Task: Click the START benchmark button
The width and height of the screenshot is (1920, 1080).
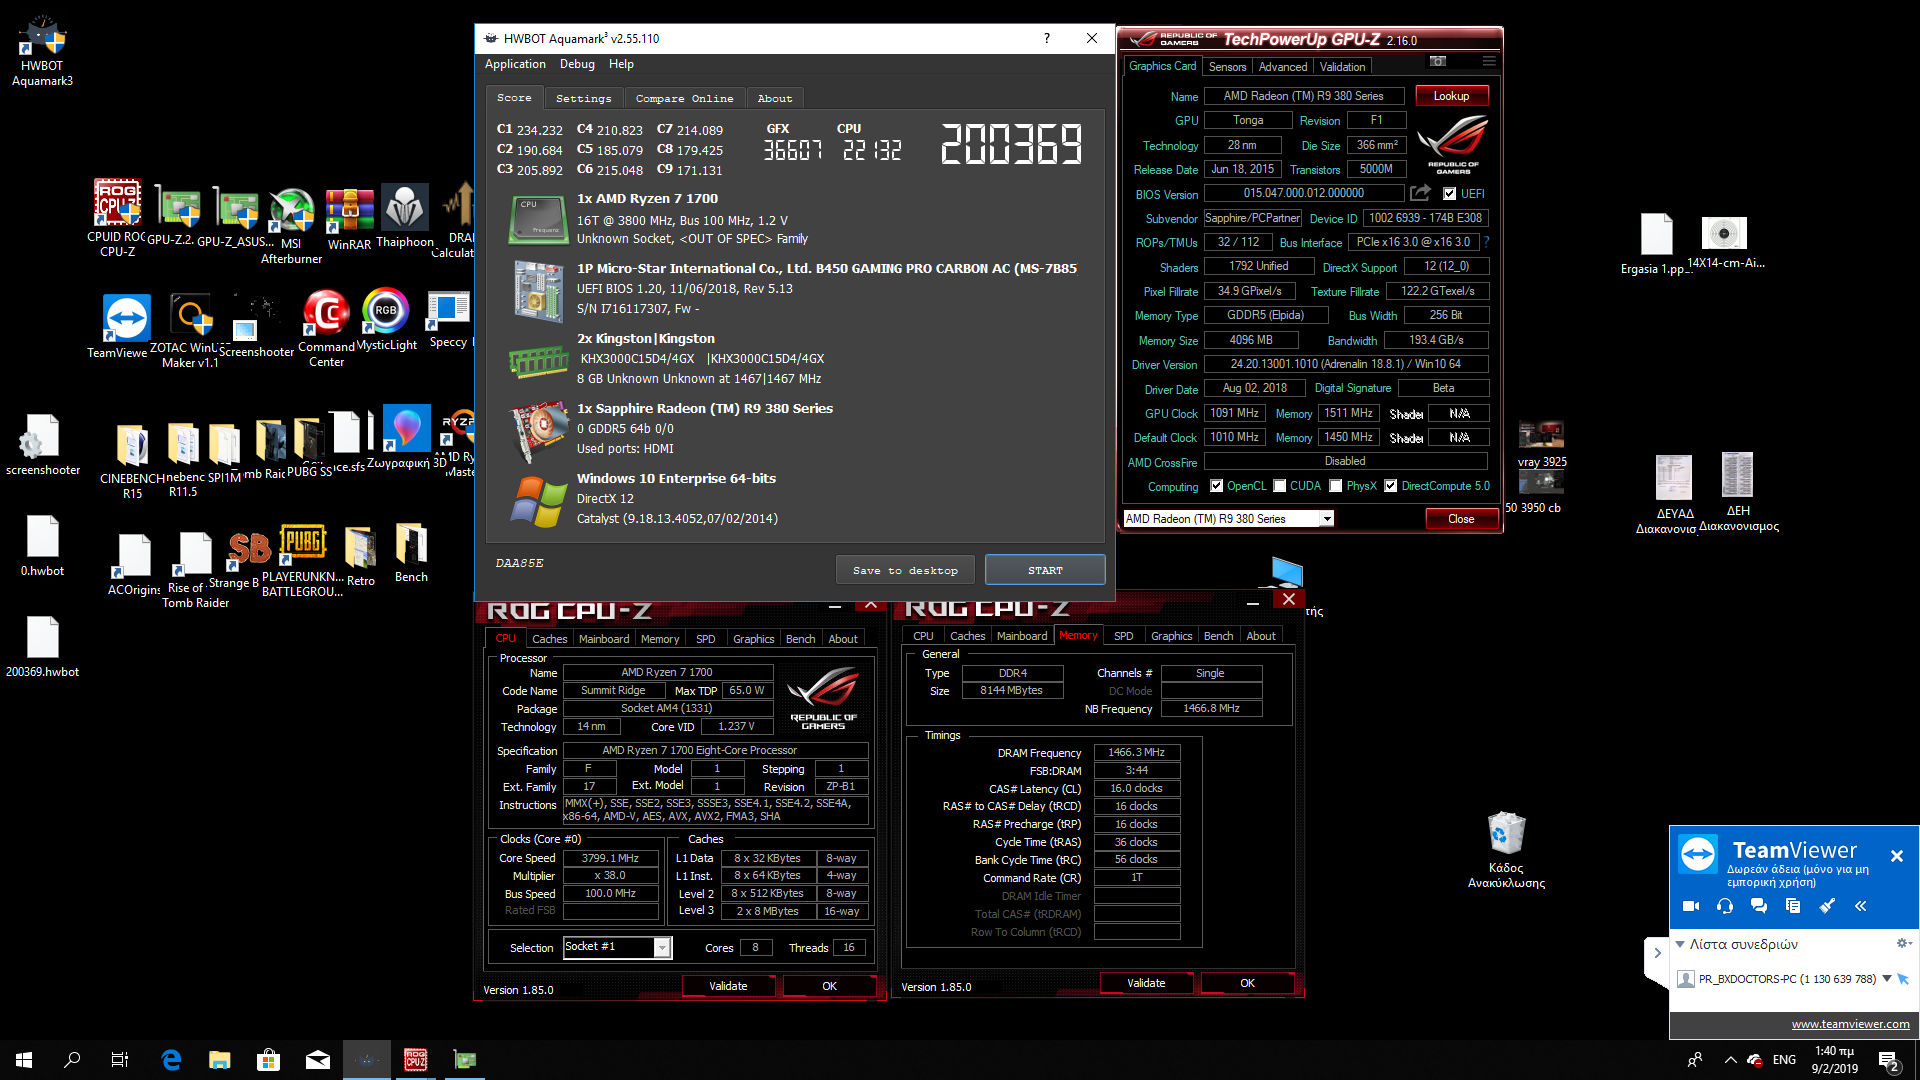Action: point(1045,570)
